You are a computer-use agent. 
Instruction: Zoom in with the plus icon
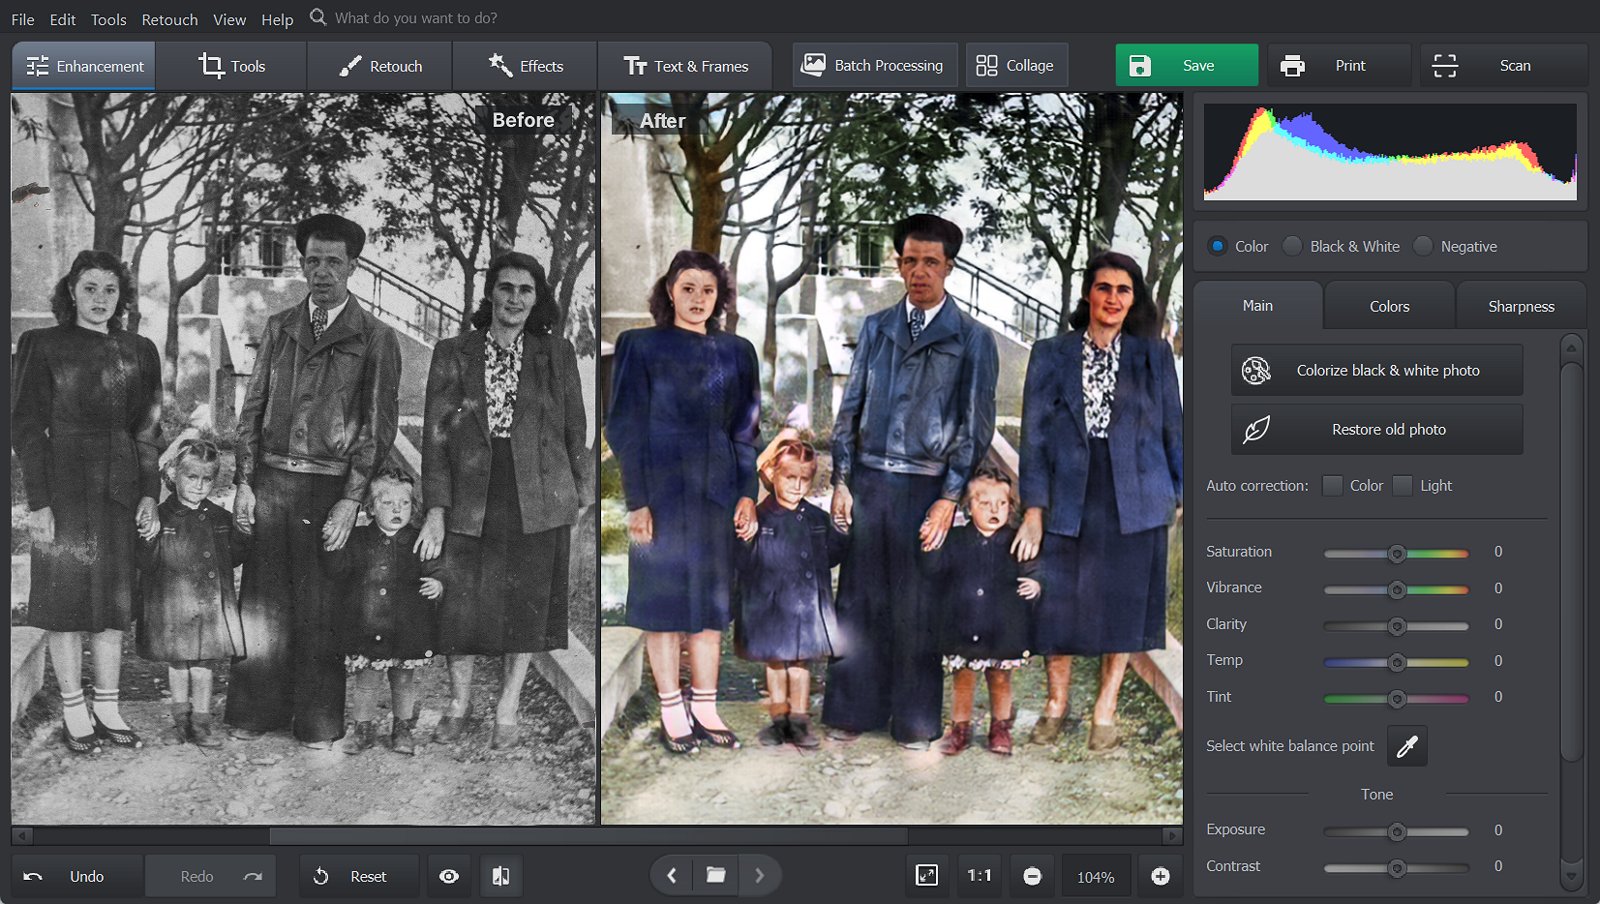[1160, 876]
